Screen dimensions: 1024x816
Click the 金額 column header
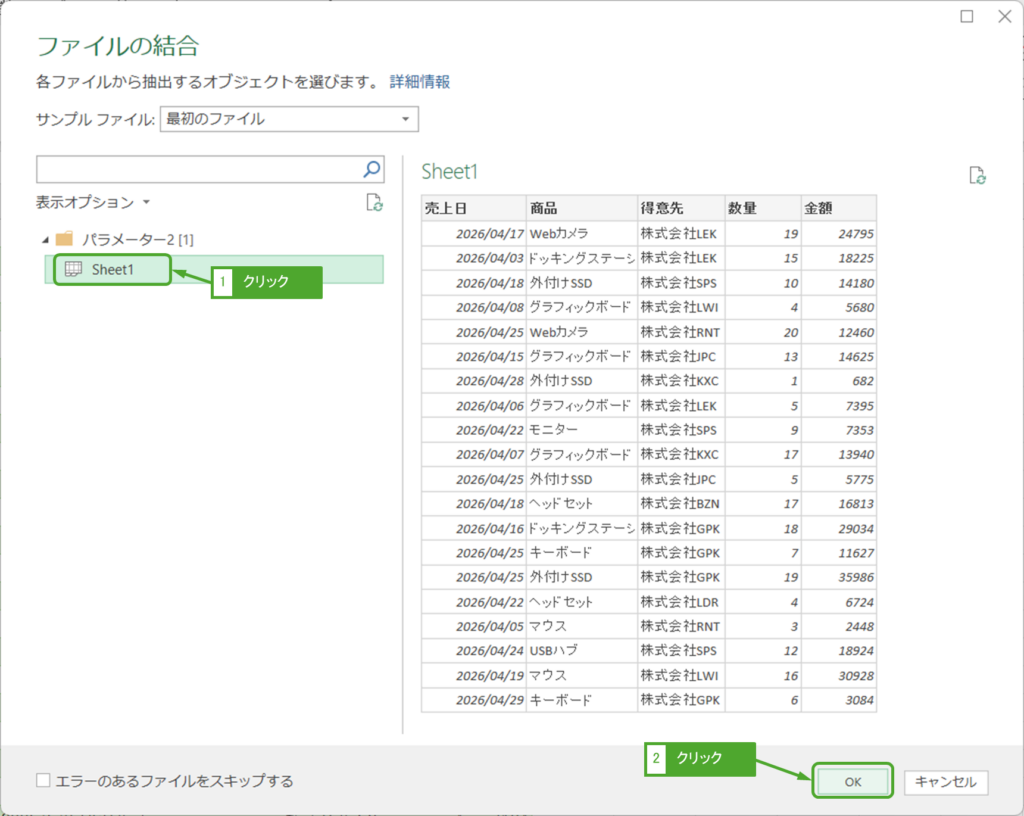click(838, 208)
